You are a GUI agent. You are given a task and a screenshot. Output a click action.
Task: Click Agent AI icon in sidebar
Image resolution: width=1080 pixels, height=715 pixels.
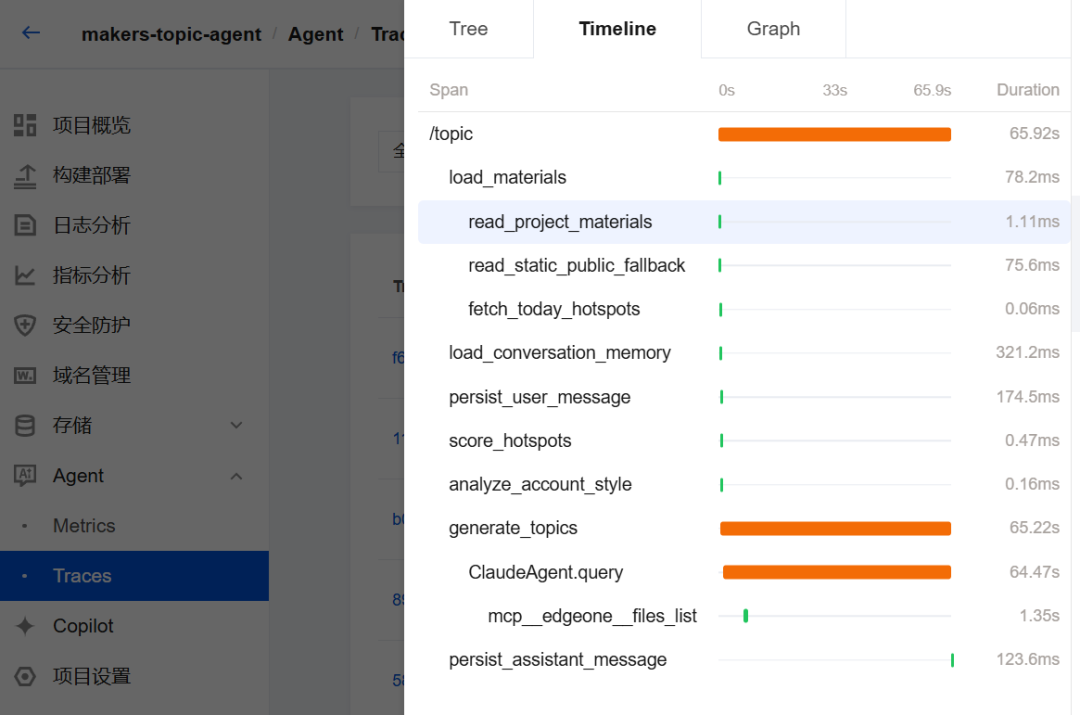click(x=25, y=475)
